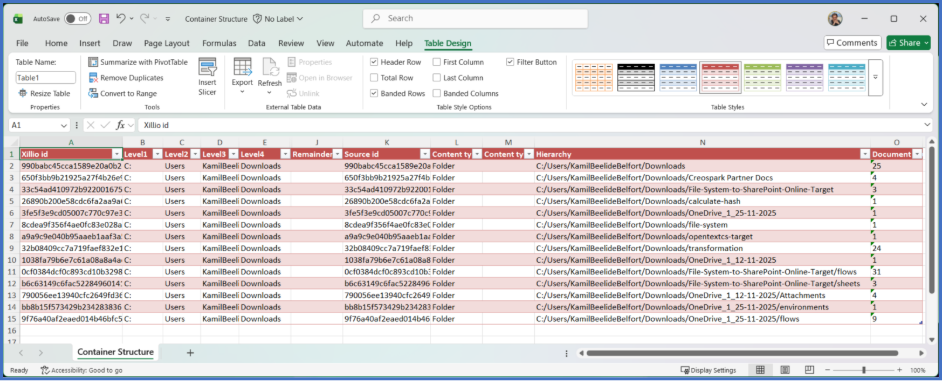Select the green table style
Image resolution: width=942 pixels, height=381 pixels.
click(x=762, y=77)
